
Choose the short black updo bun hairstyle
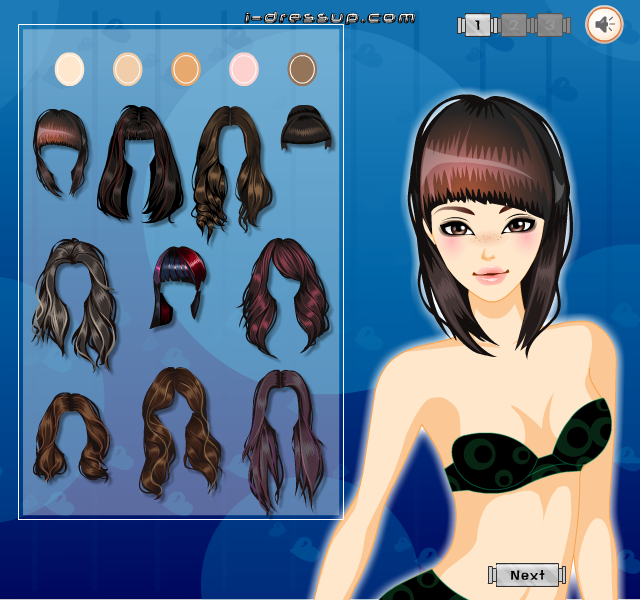pos(306,127)
